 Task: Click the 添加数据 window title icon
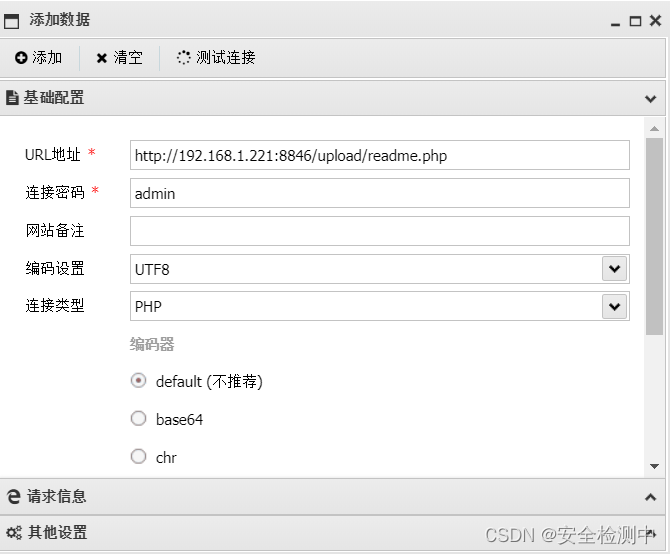12,20
